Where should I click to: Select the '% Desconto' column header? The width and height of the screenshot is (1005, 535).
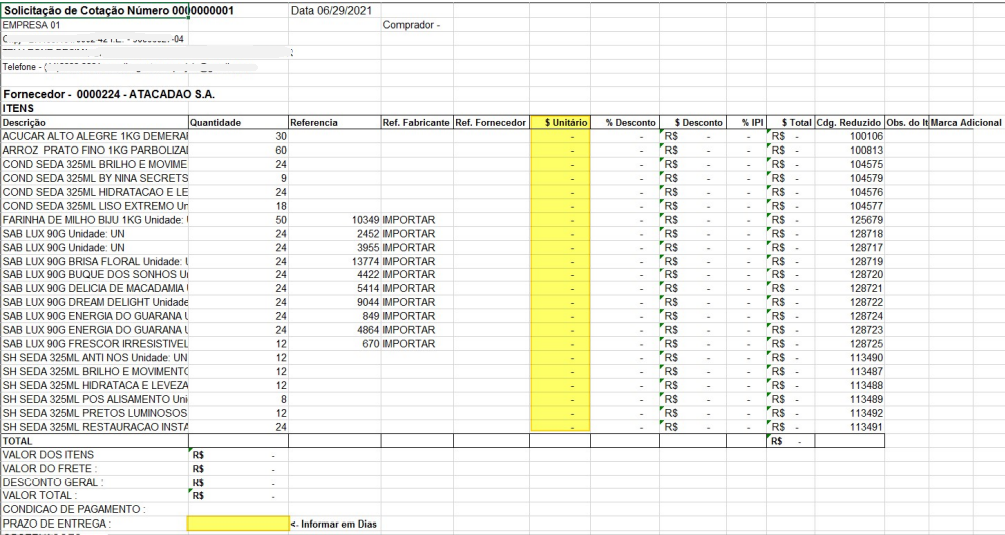pos(625,122)
